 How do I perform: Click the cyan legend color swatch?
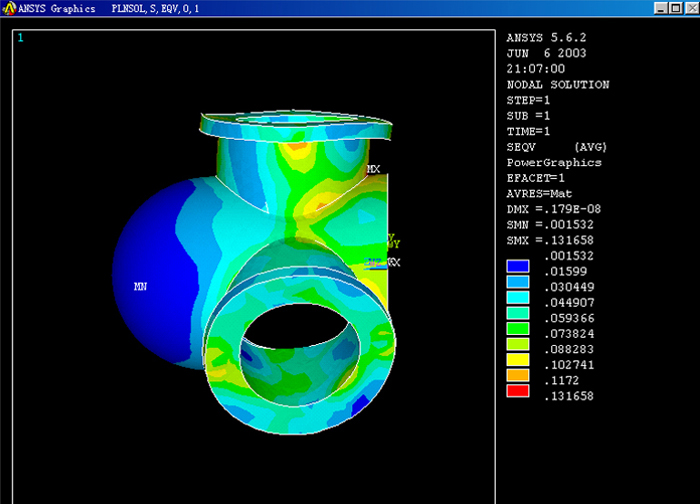pyautogui.click(x=518, y=298)
